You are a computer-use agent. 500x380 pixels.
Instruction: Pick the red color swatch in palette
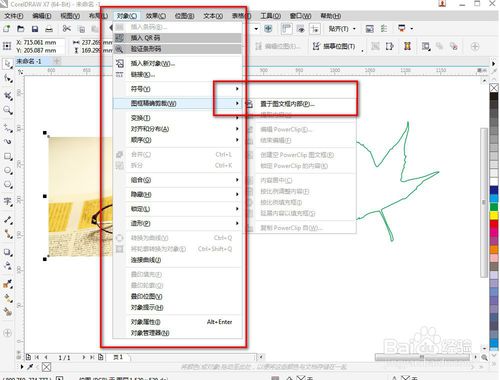pyautogui.click(x=494, y=224)
